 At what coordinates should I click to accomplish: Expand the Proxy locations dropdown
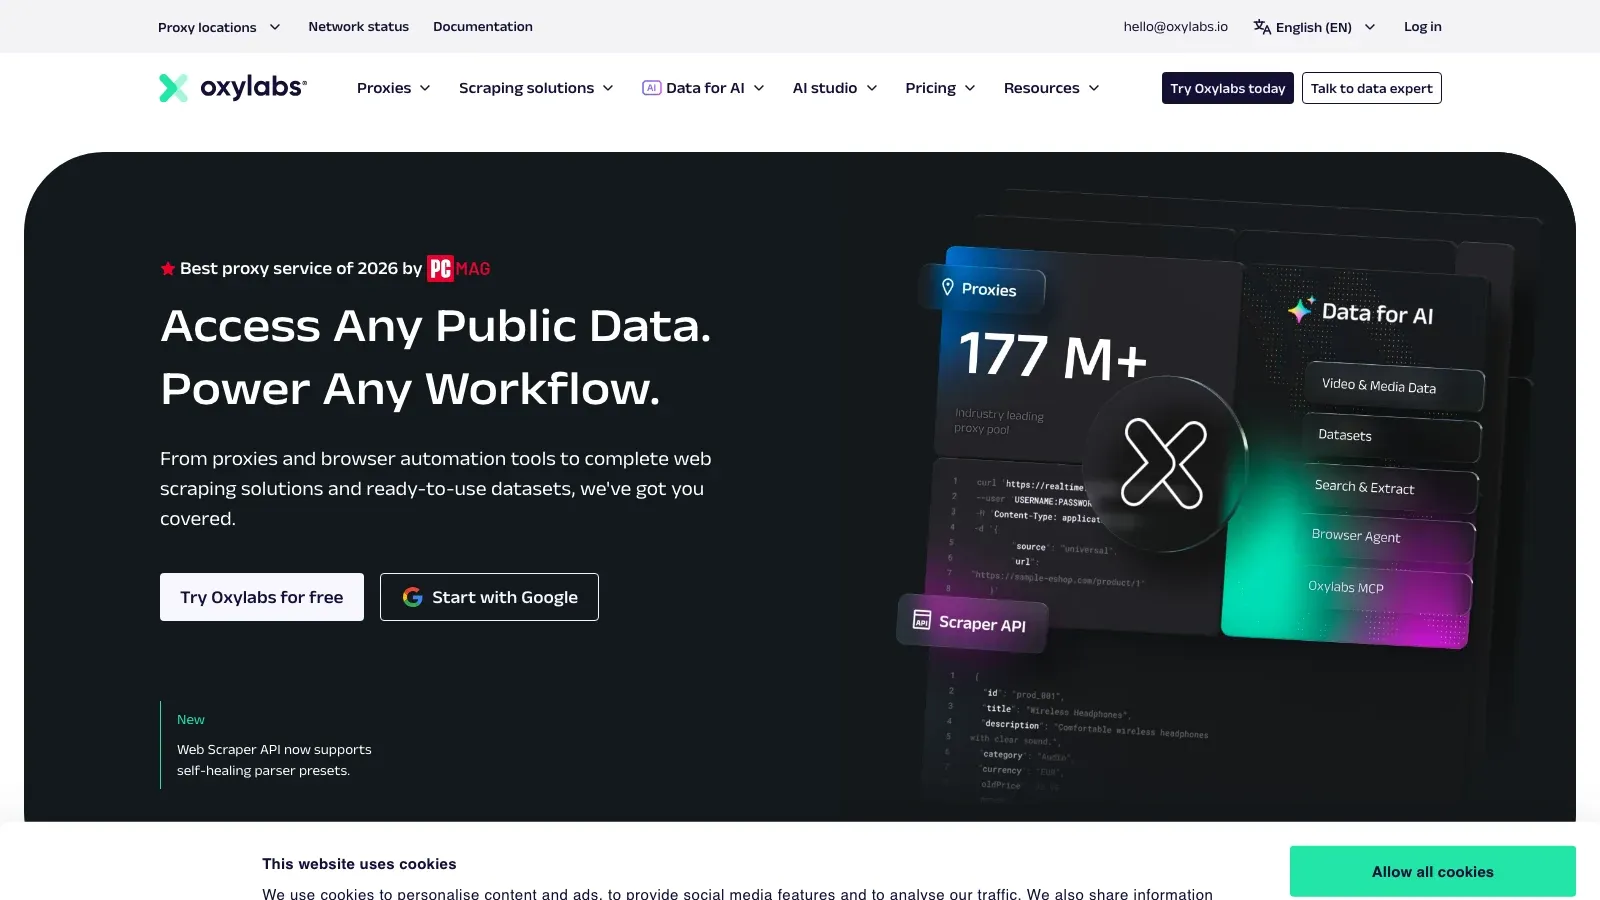[219, 27]
